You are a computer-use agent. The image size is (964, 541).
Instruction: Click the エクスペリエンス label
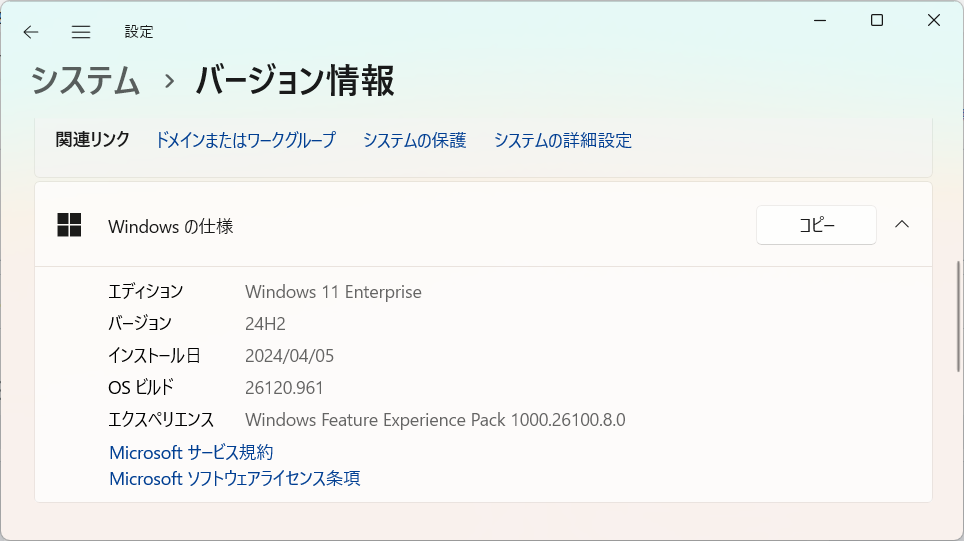click(161, 419)
